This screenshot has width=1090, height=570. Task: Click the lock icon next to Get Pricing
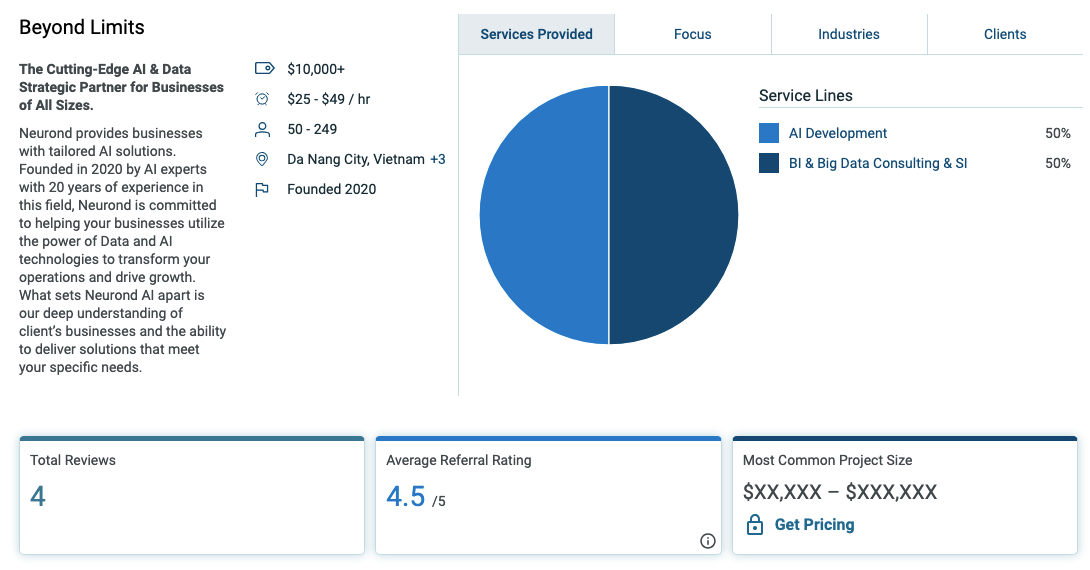click(x=754, y=525)
